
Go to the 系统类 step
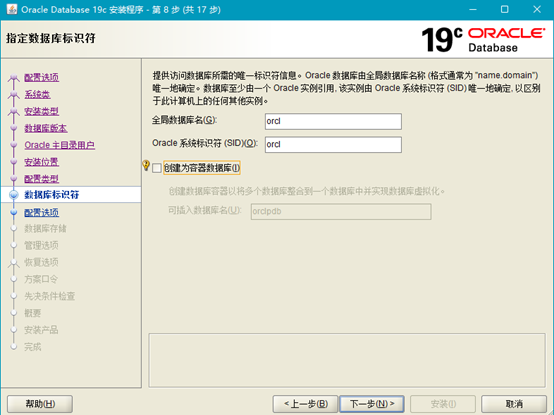coord(37,94)
